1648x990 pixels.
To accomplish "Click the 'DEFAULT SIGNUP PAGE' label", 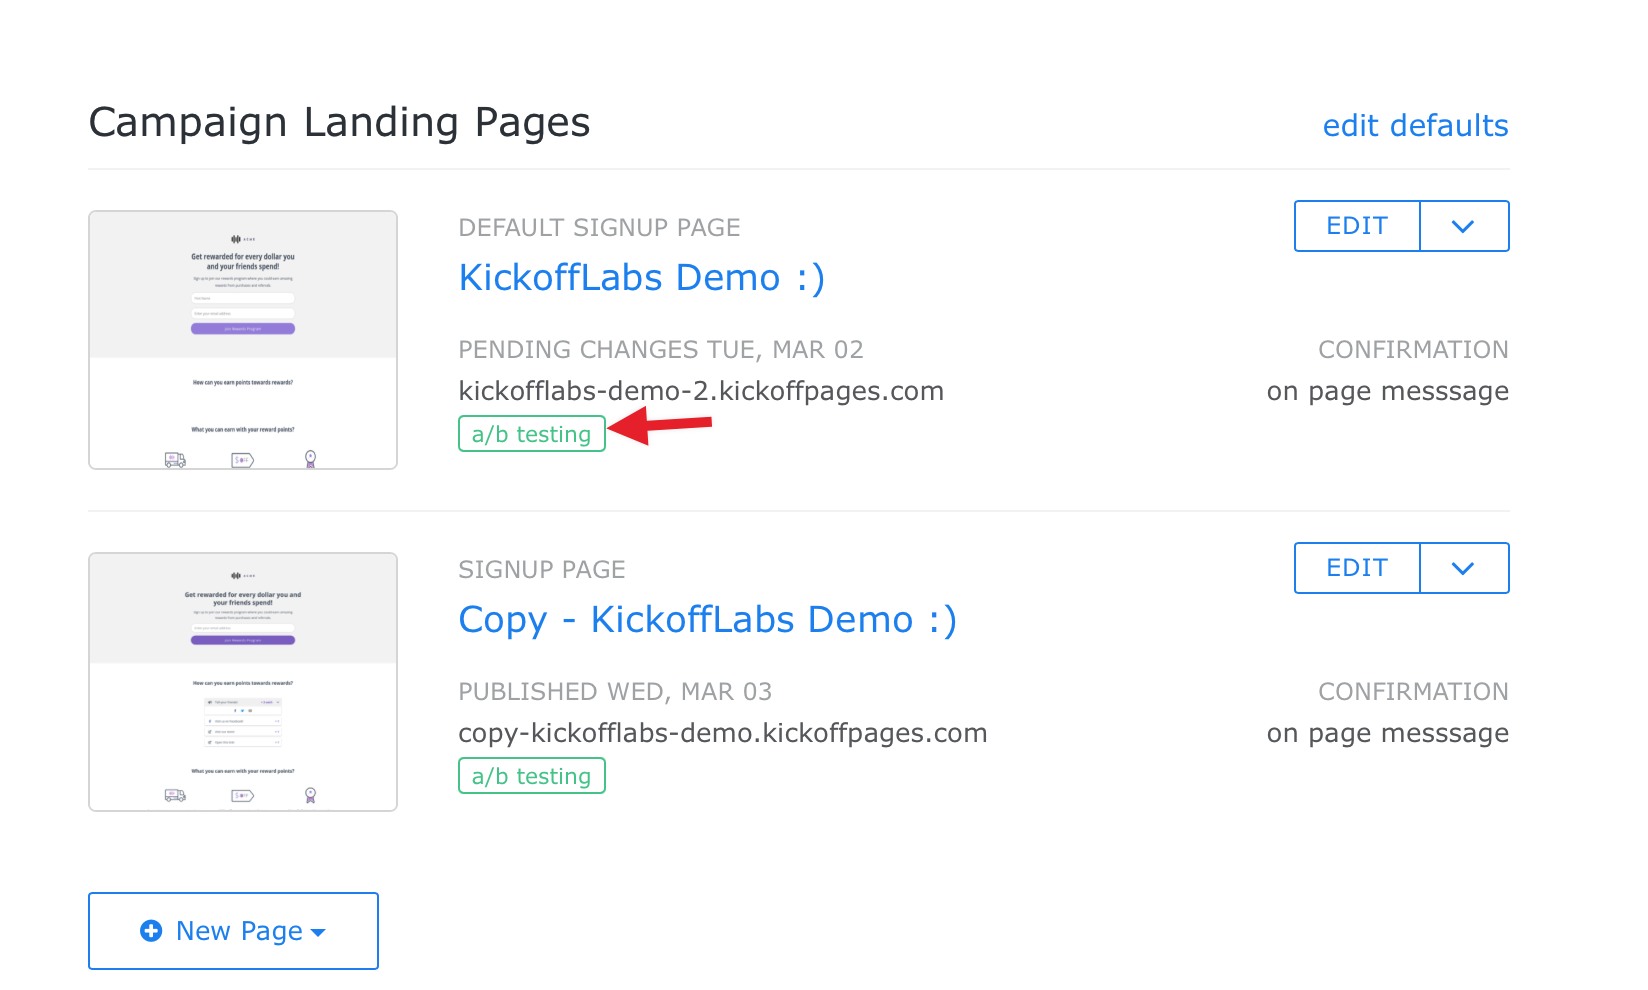I will coord(599,228).
